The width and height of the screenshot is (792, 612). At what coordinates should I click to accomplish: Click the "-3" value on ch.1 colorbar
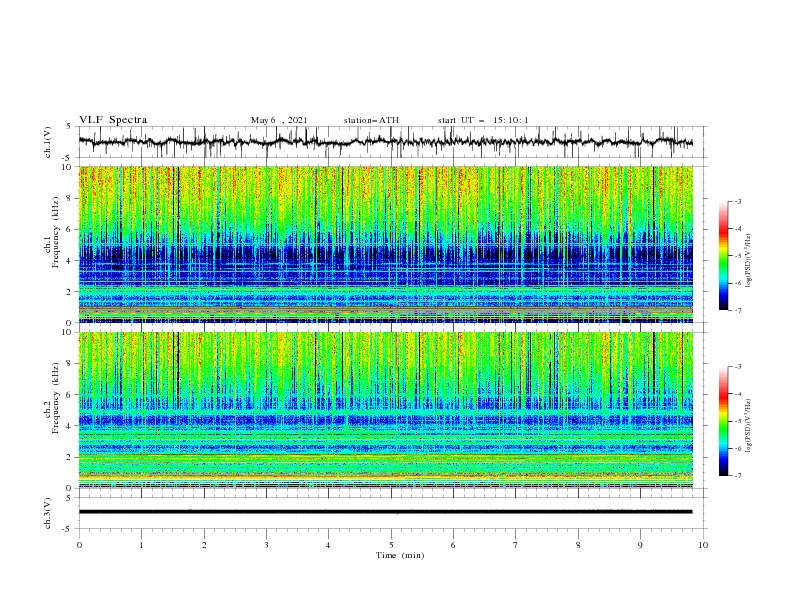pos(737,201)
